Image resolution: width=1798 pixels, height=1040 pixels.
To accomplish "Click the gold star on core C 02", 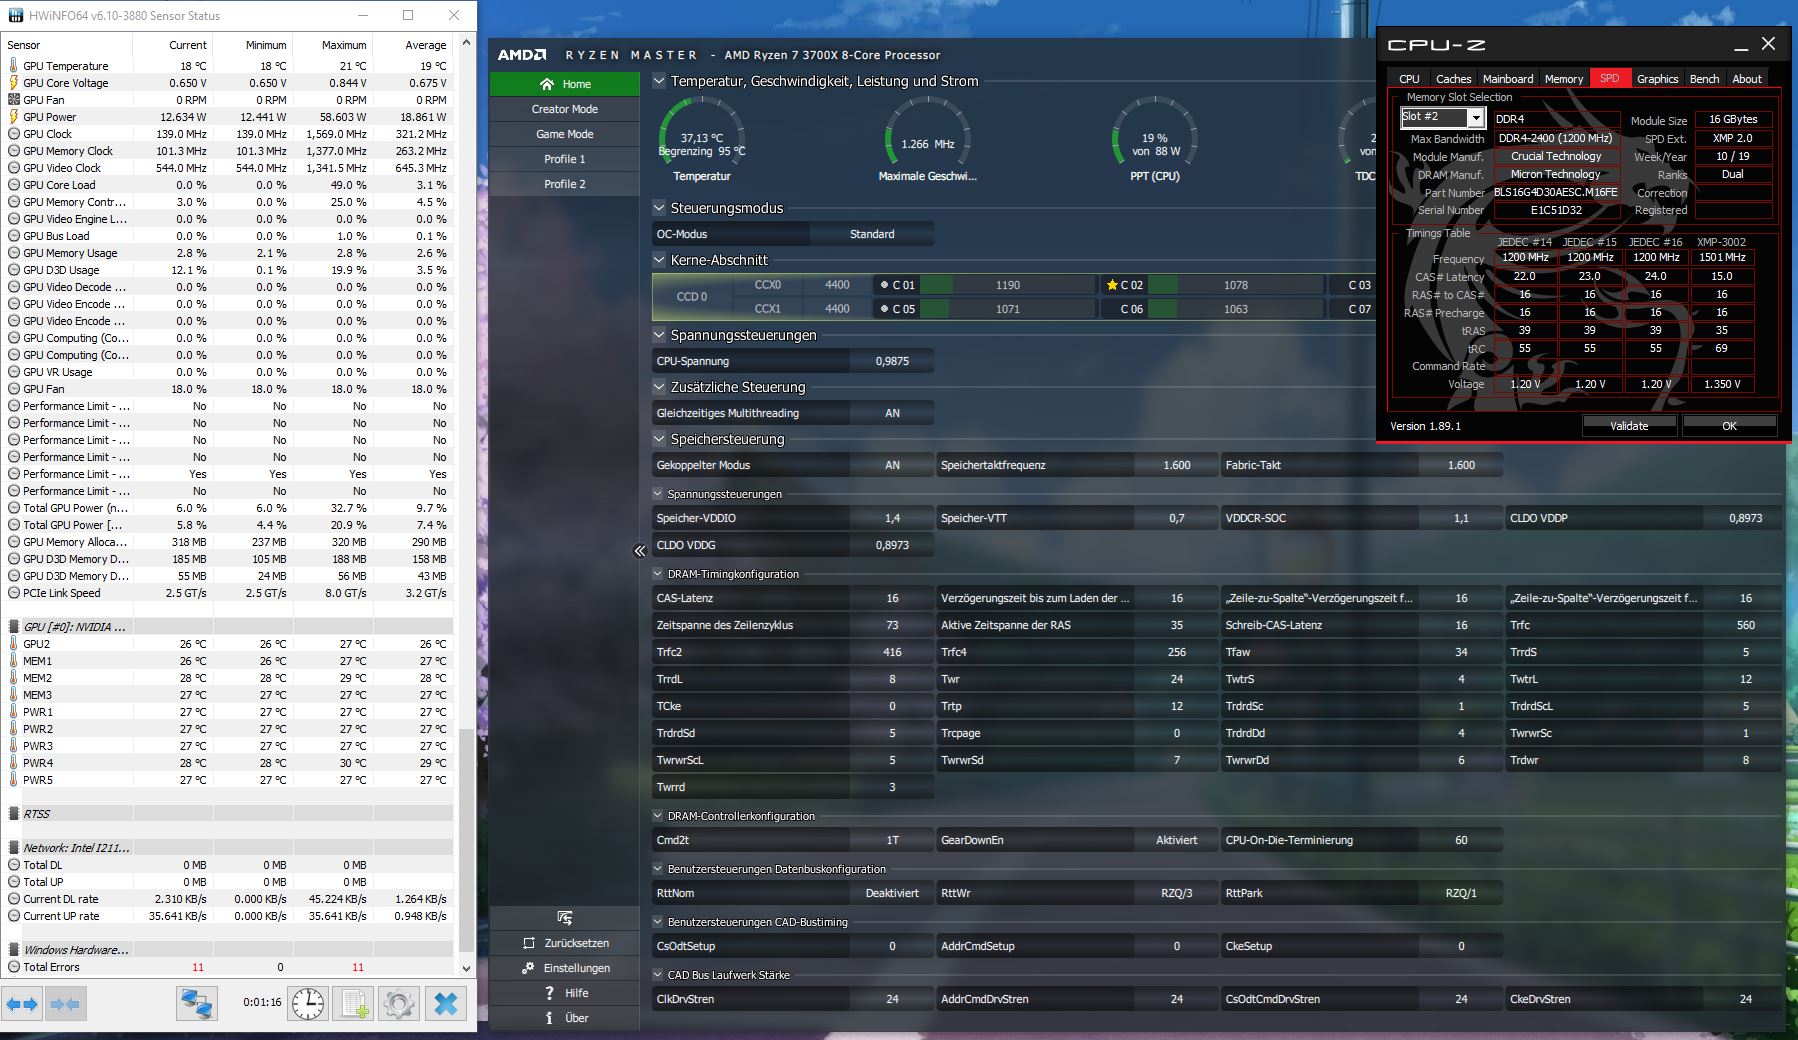I will click(1112, 285).
